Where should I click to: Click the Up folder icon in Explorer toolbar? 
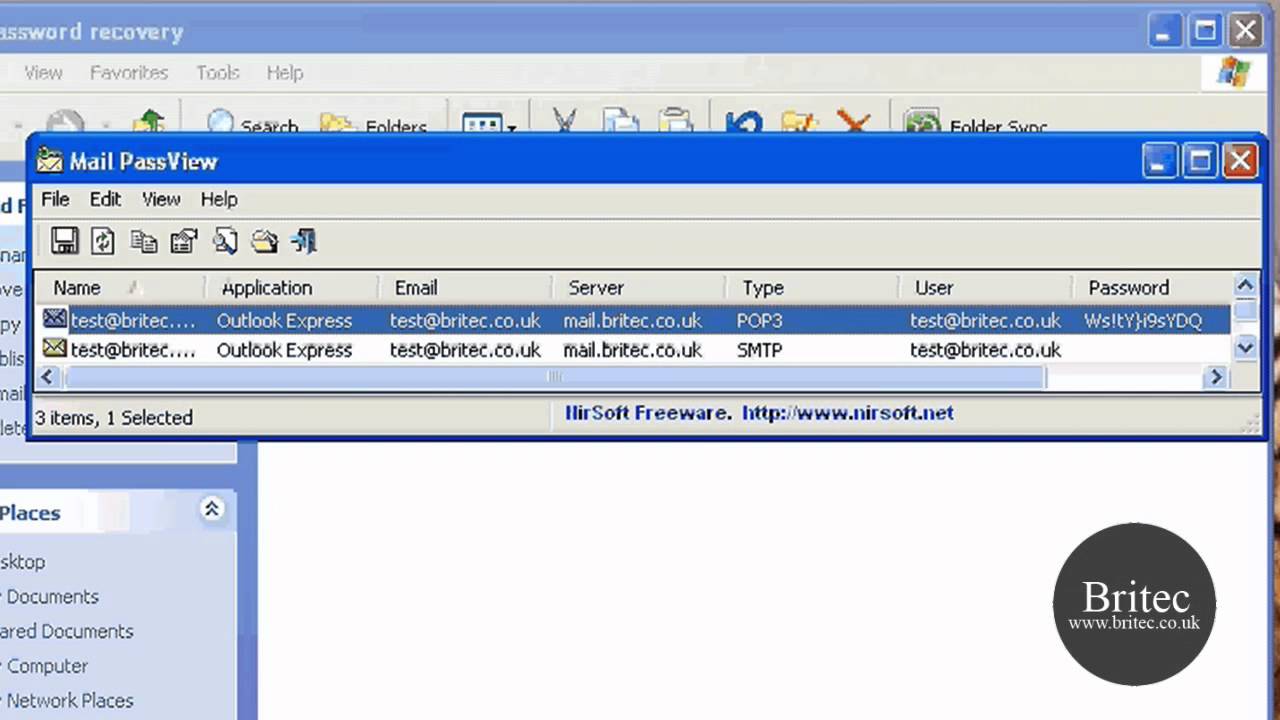click(x=148, y=123)
